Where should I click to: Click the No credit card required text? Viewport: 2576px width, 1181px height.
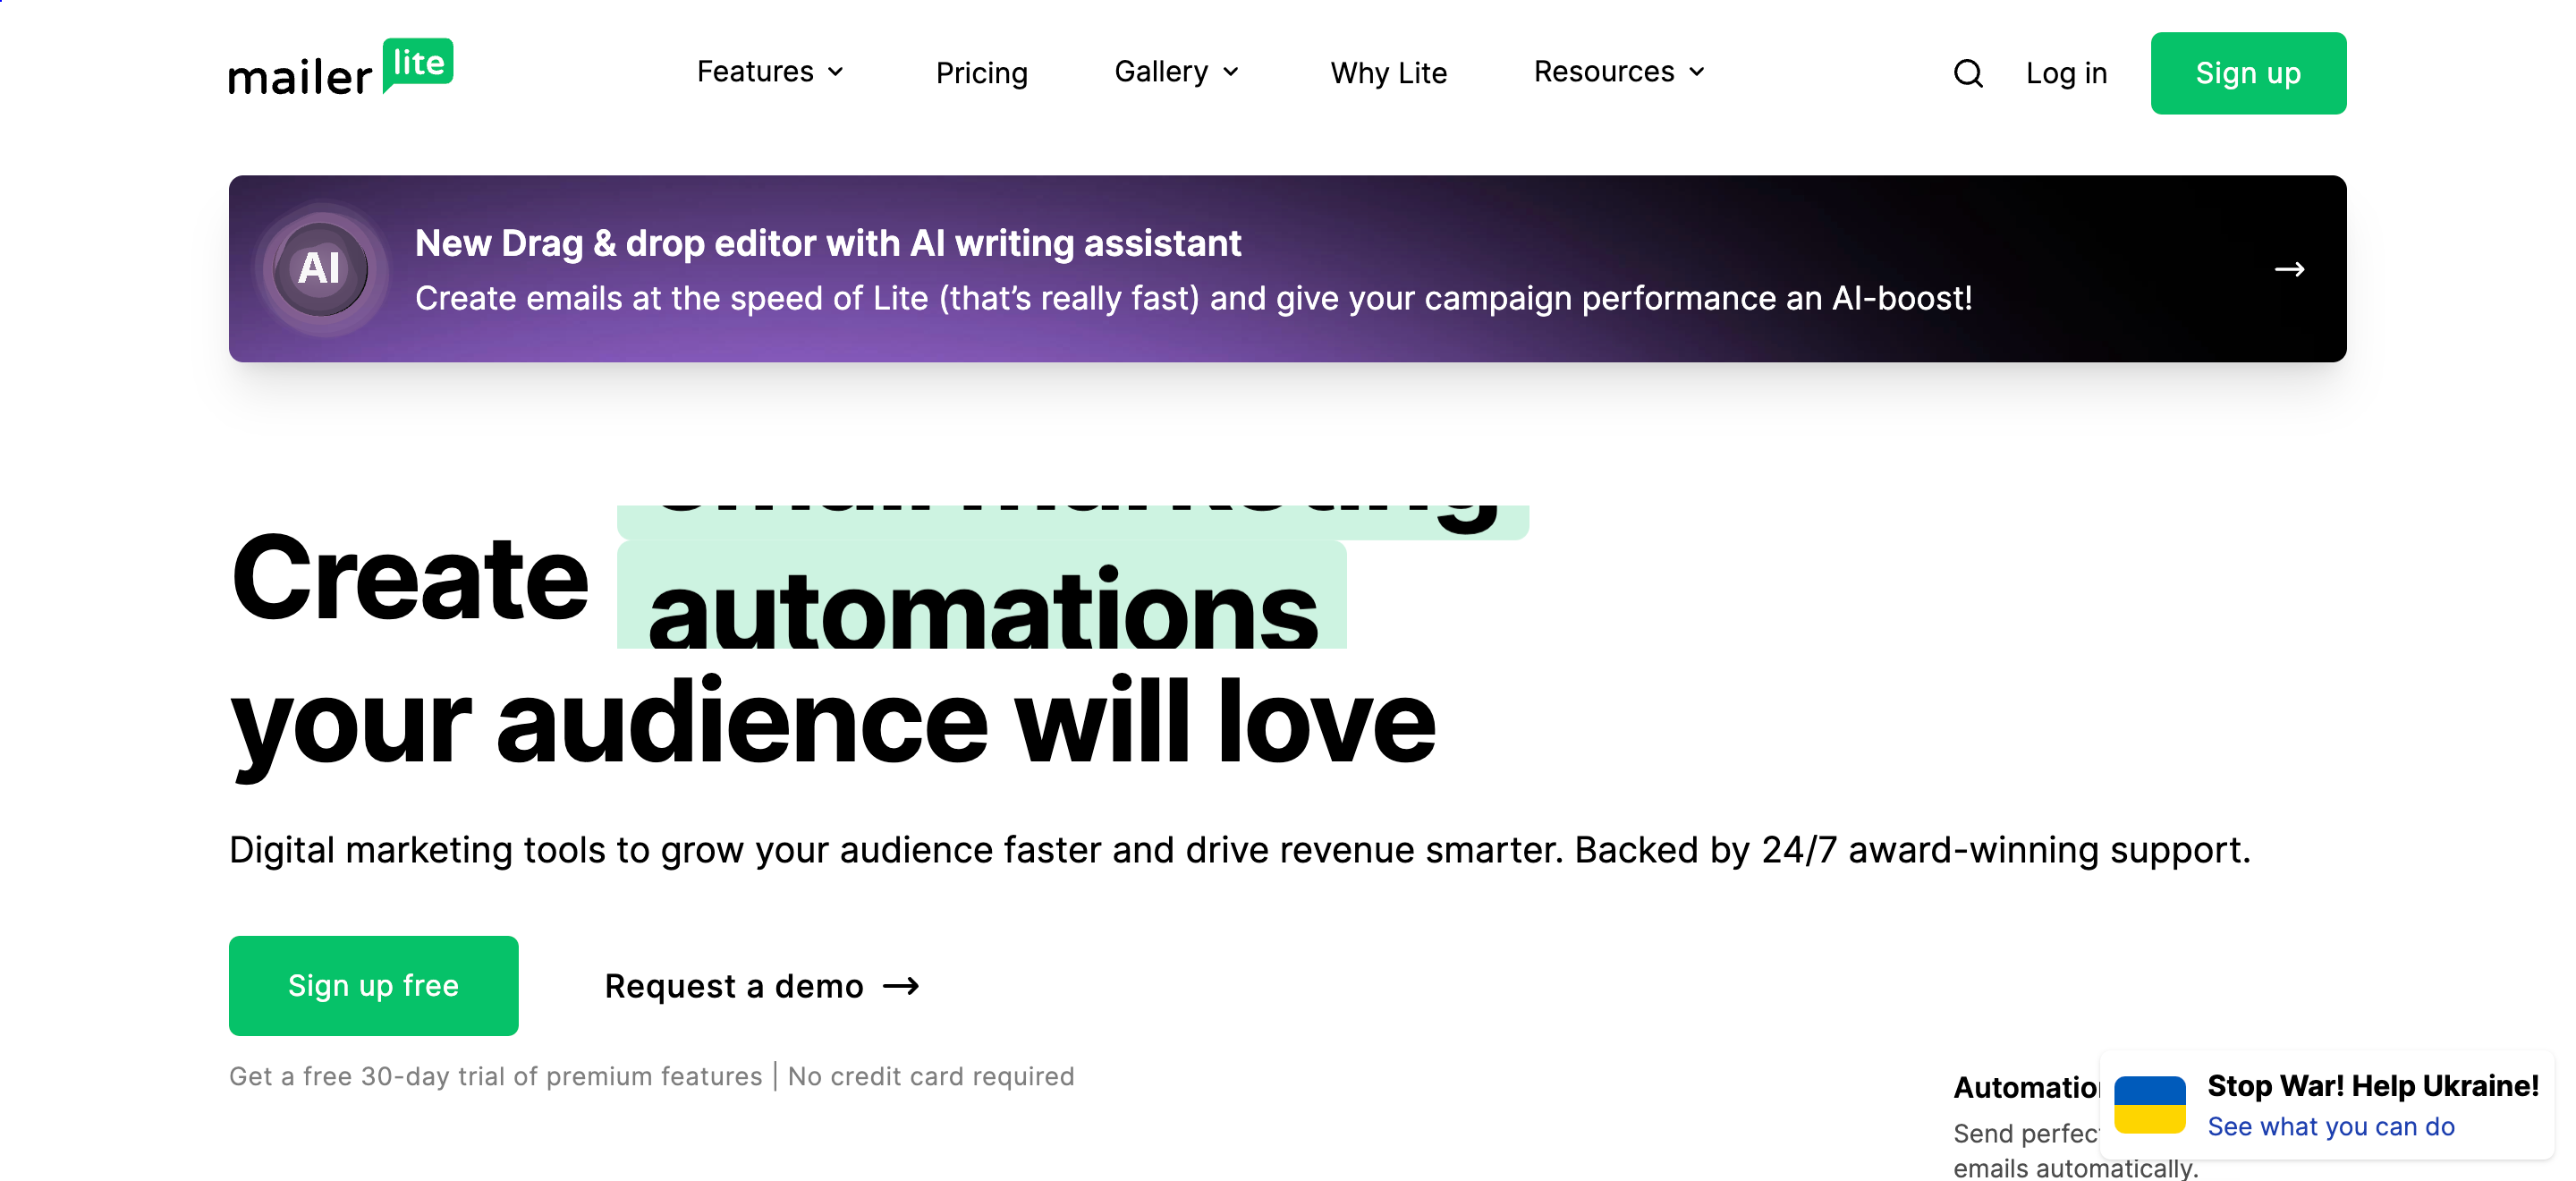coord(930,1076)
